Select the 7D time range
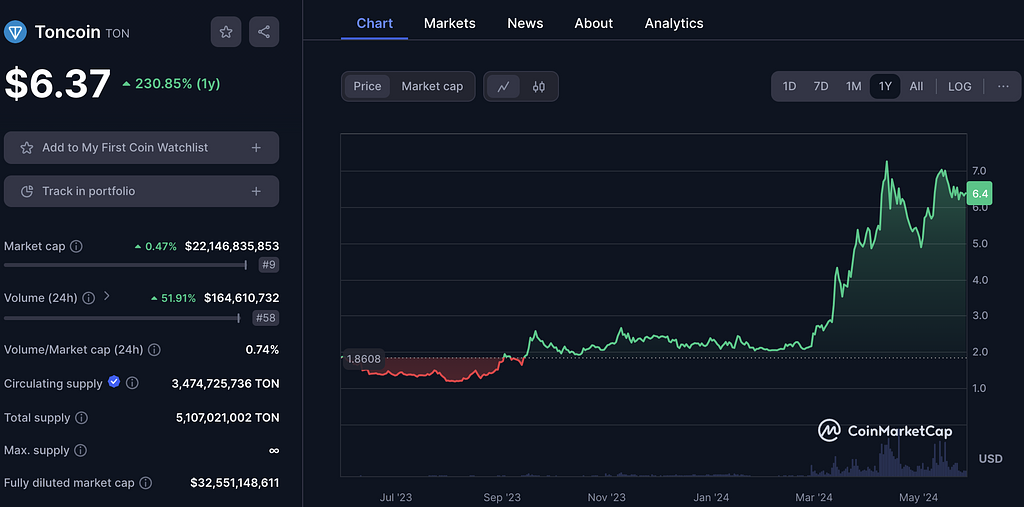The width and height of the screenshot is (1024, 507). (x=821, y=87)
